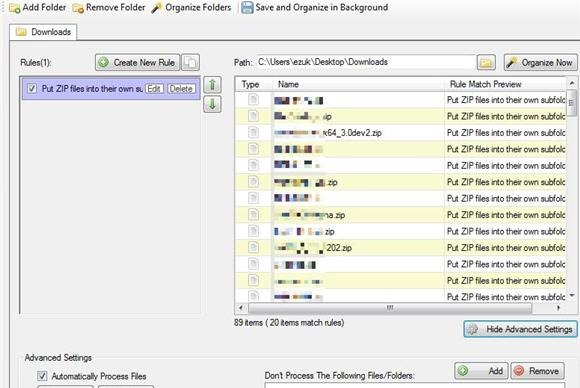Edit the Put ZIP files rule
This screenshot has width=580, height=388.
click(x=154, y=89)
